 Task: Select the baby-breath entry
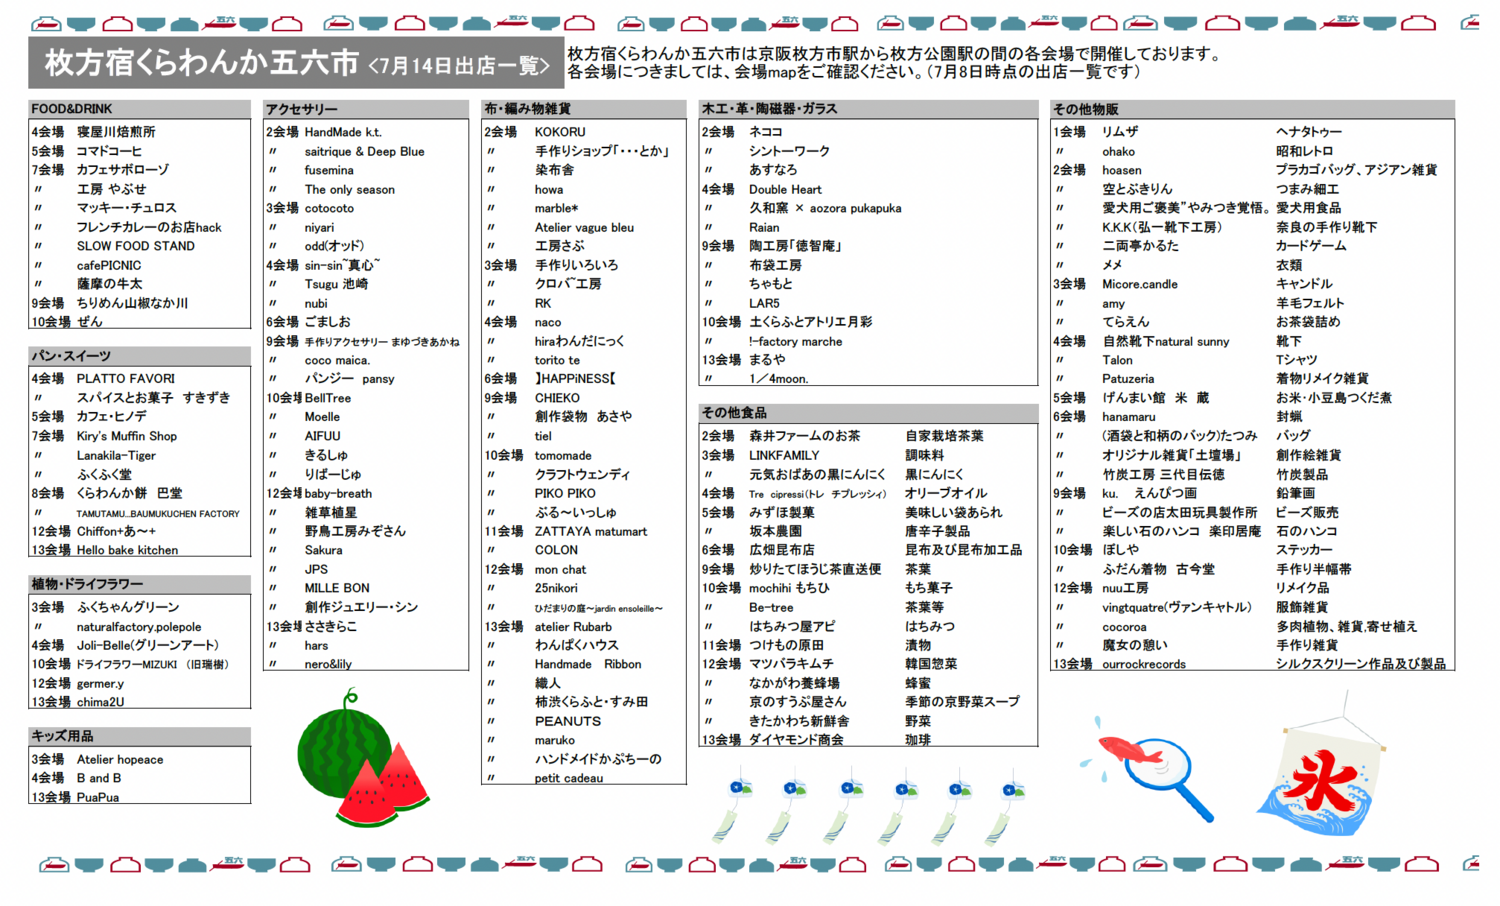click(338, 493)
